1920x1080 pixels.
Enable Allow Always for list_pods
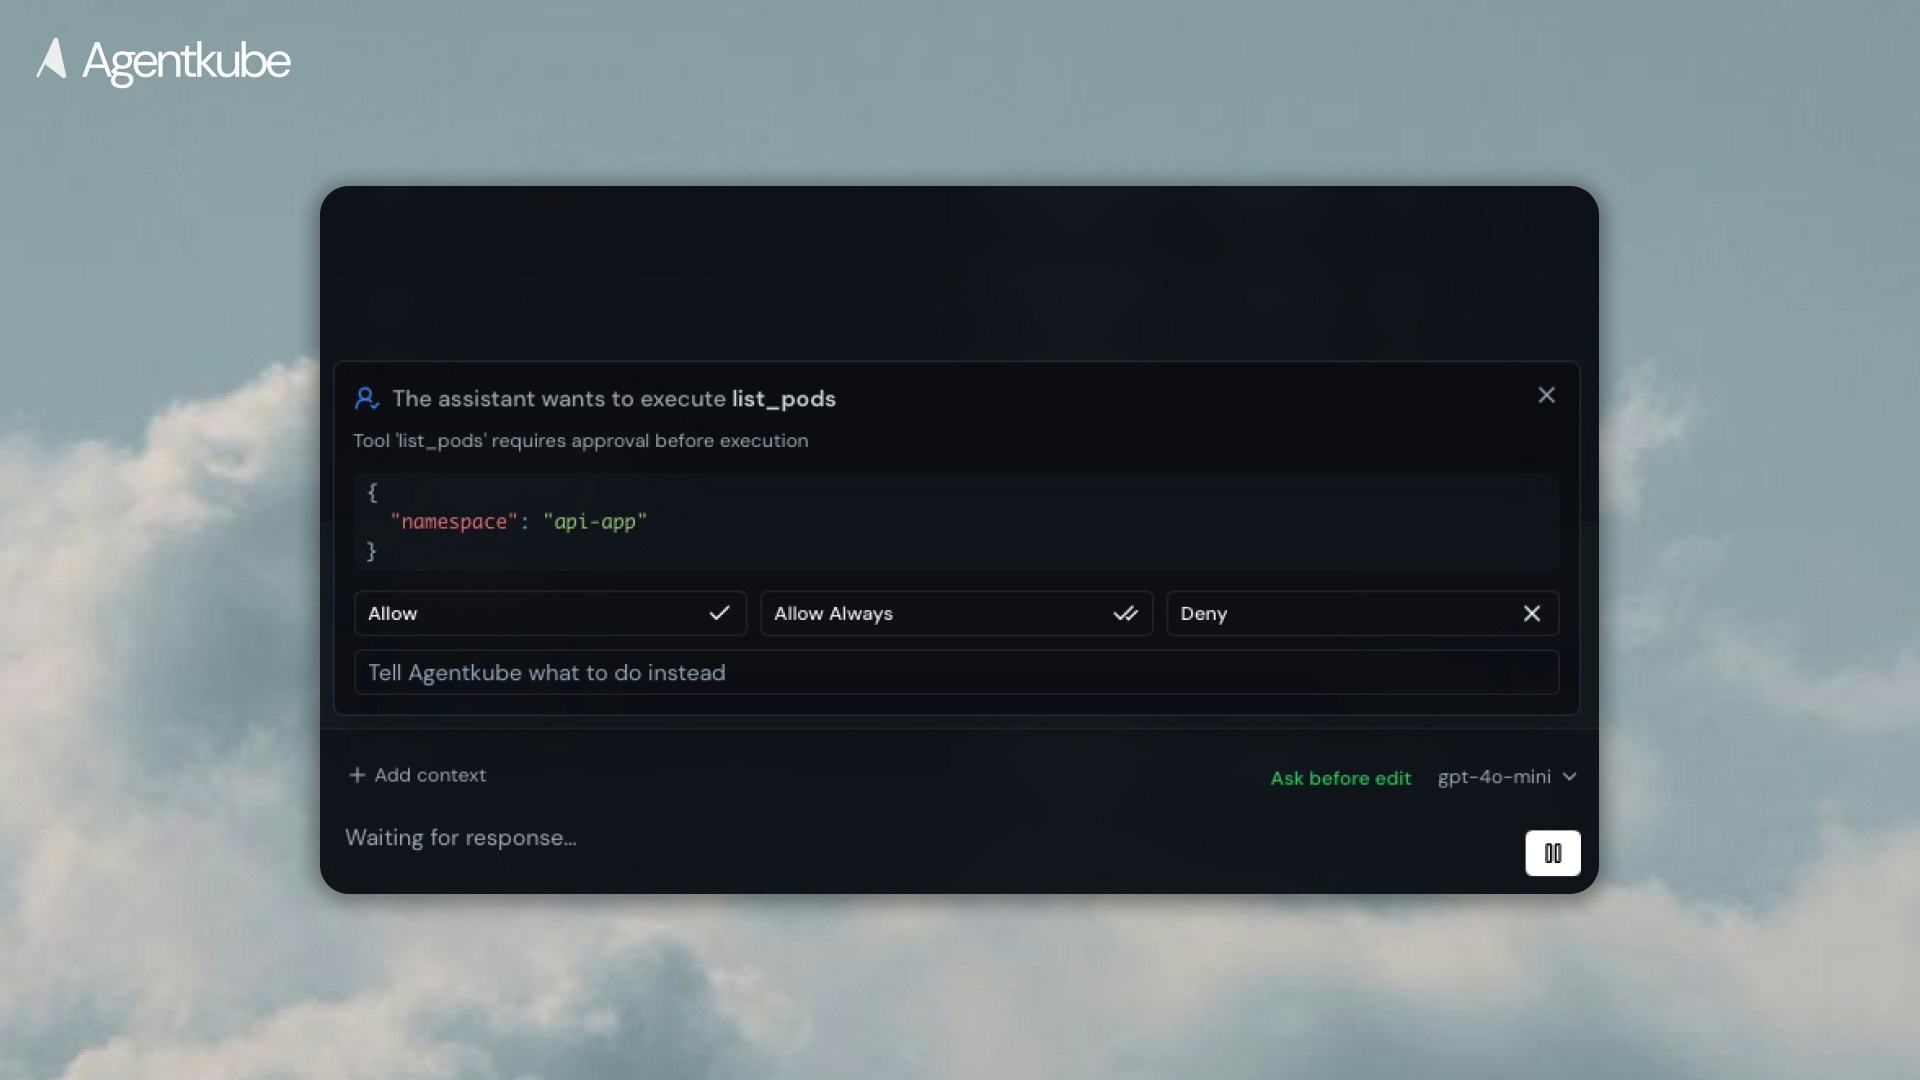coord(956,613)
